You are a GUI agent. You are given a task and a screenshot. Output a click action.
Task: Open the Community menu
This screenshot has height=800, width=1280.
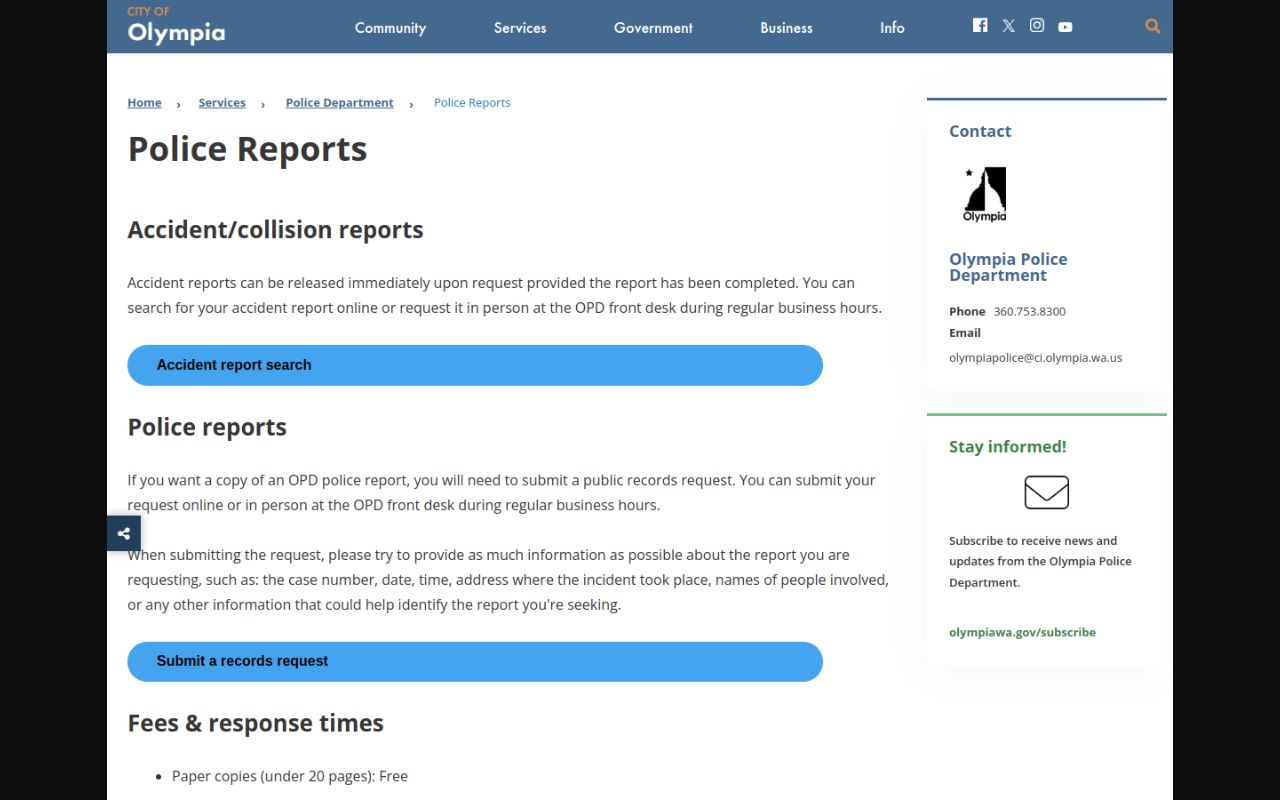(x=390, y=28)
